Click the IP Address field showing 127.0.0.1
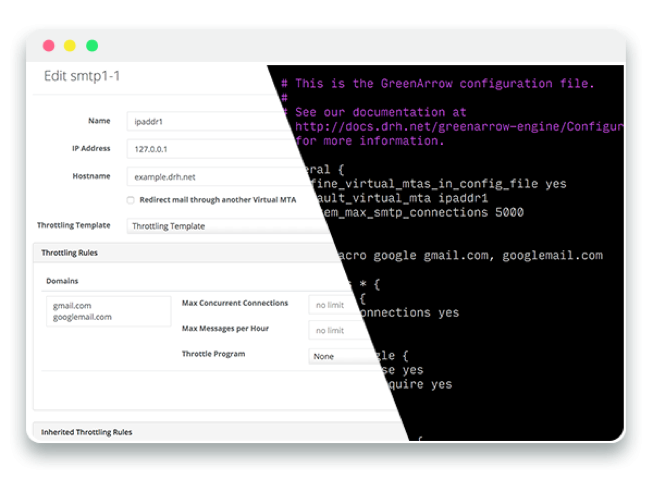652x479 pixels. (x=212, y=149)
